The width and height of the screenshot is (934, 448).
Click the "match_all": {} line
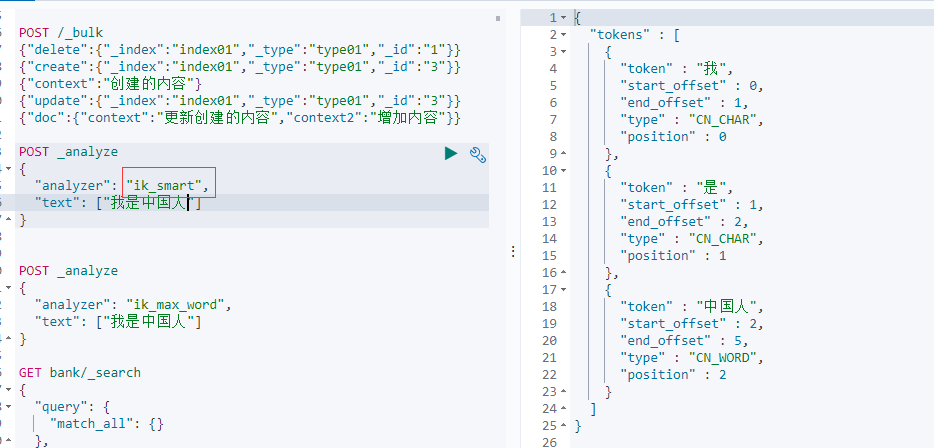(x=106, y=424)
